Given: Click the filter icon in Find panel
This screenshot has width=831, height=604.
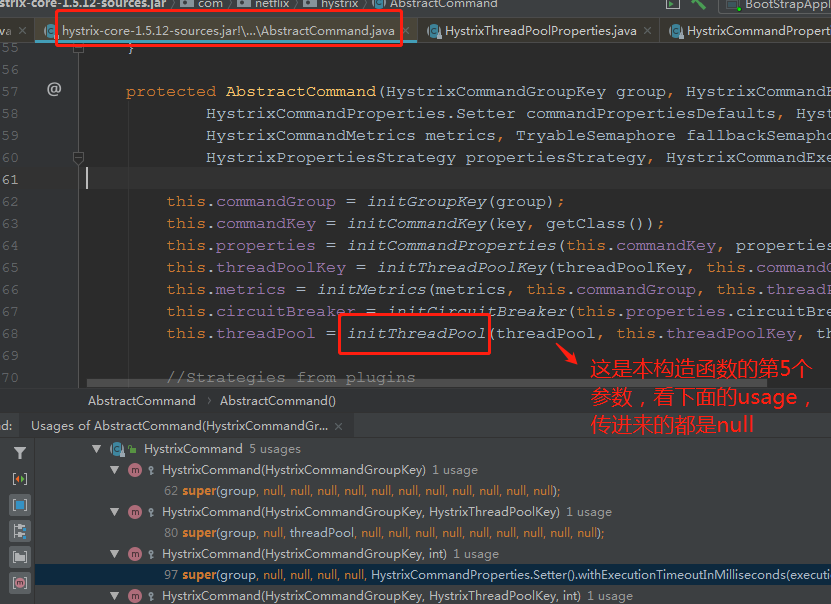Looking at the screenshot, I should click(x=20, y=453).
